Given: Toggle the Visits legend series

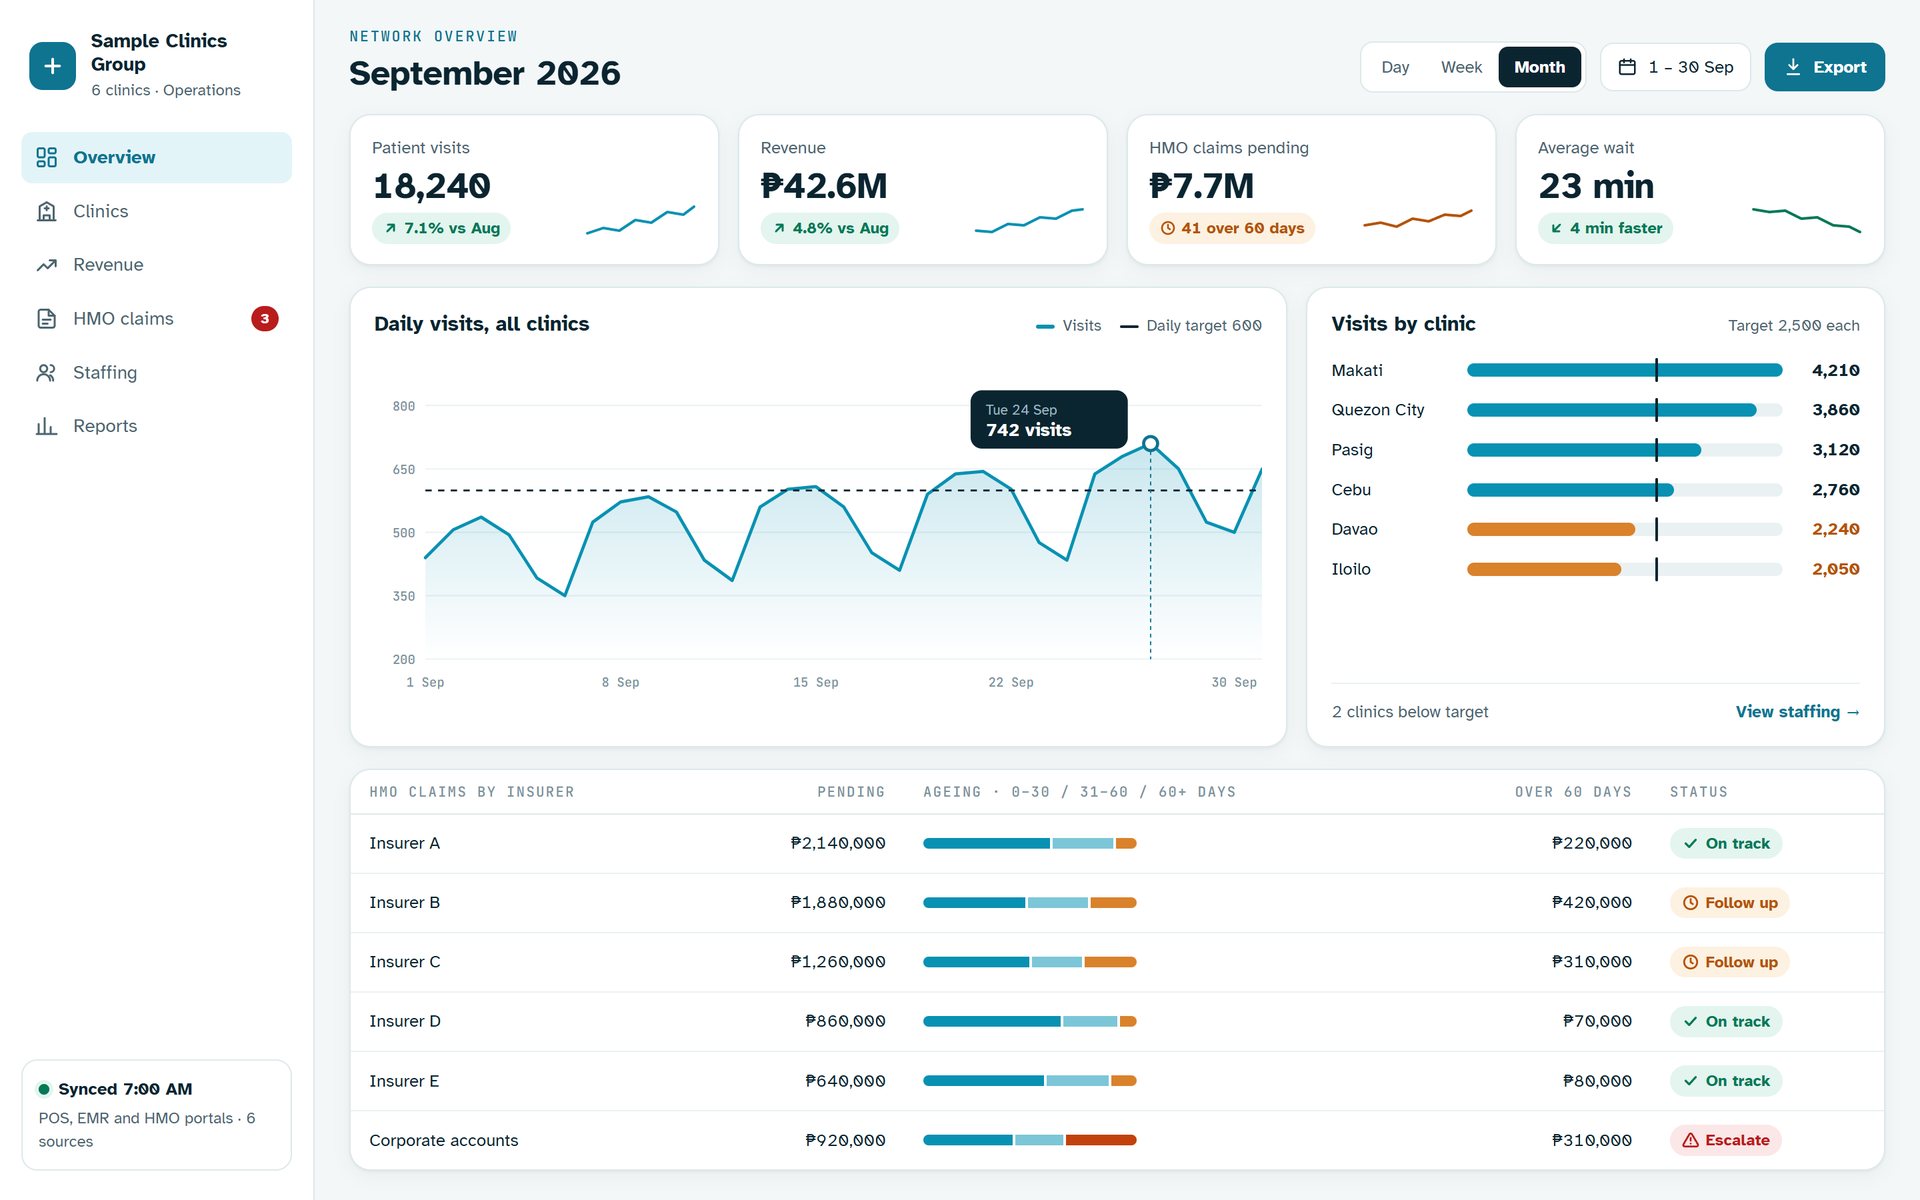Looking at the screenshot, I should [x=1068, y=325].
